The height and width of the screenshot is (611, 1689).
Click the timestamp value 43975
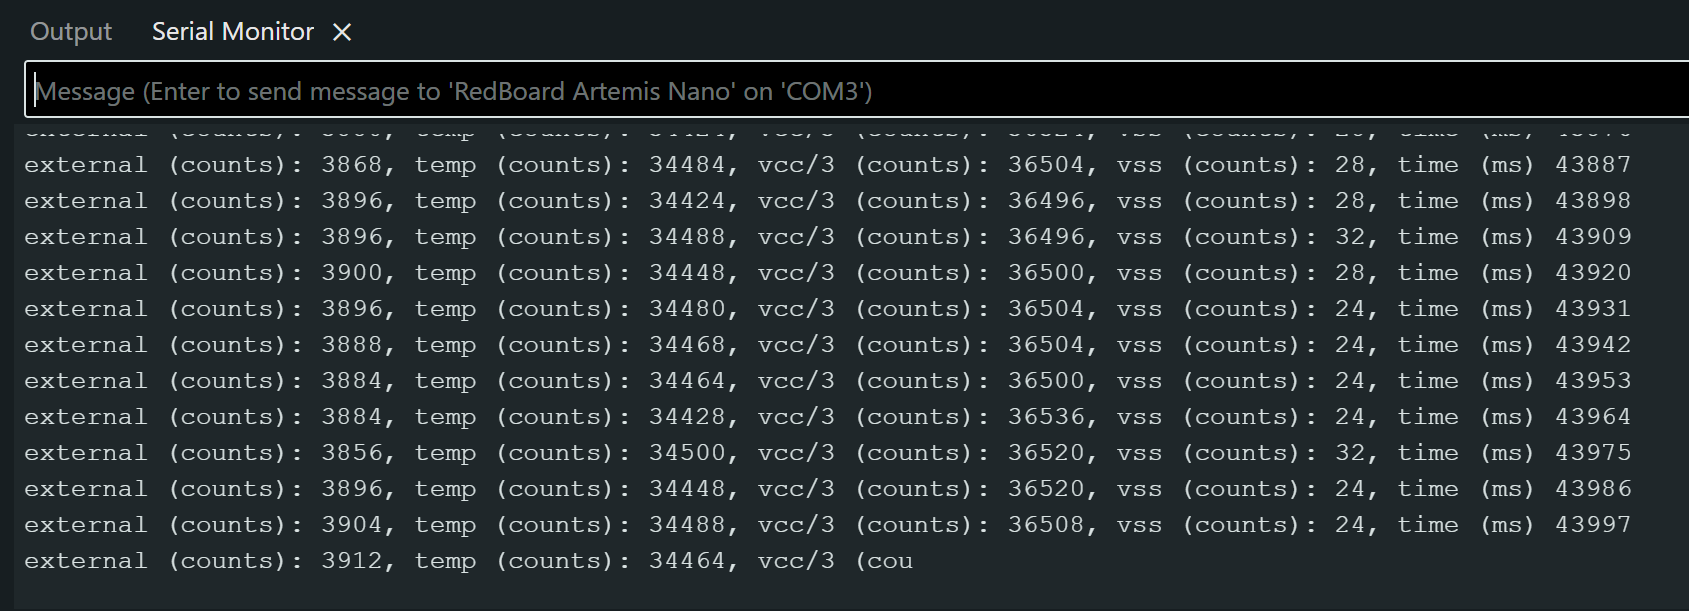pos(1592,453)
